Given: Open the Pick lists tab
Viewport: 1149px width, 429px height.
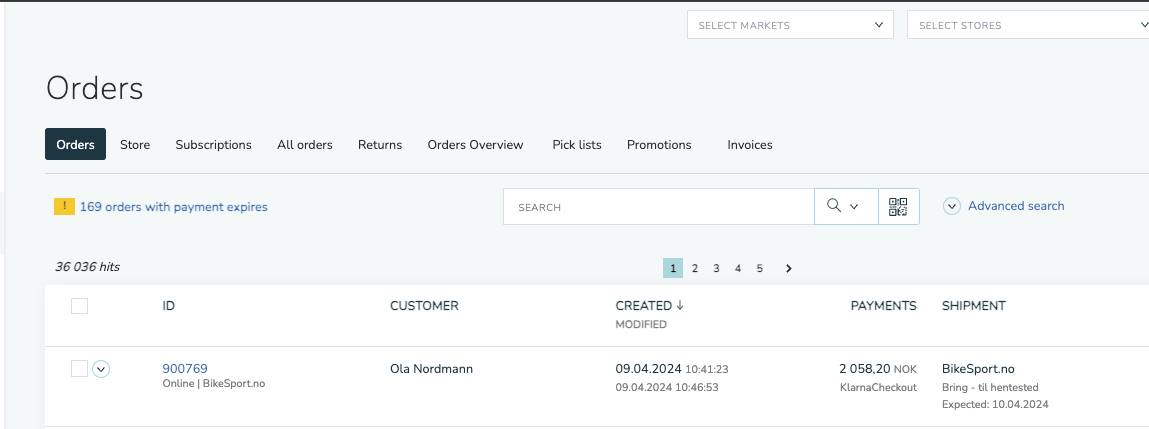Looking at the screenshot, I should coord(577,144).
